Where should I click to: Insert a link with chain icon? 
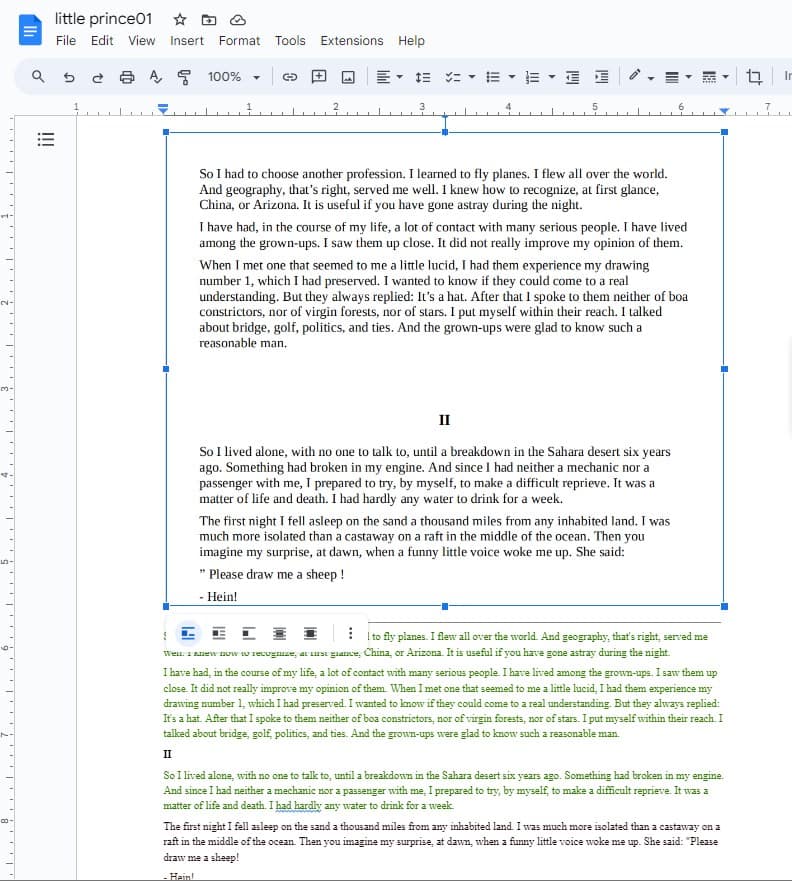290,77
